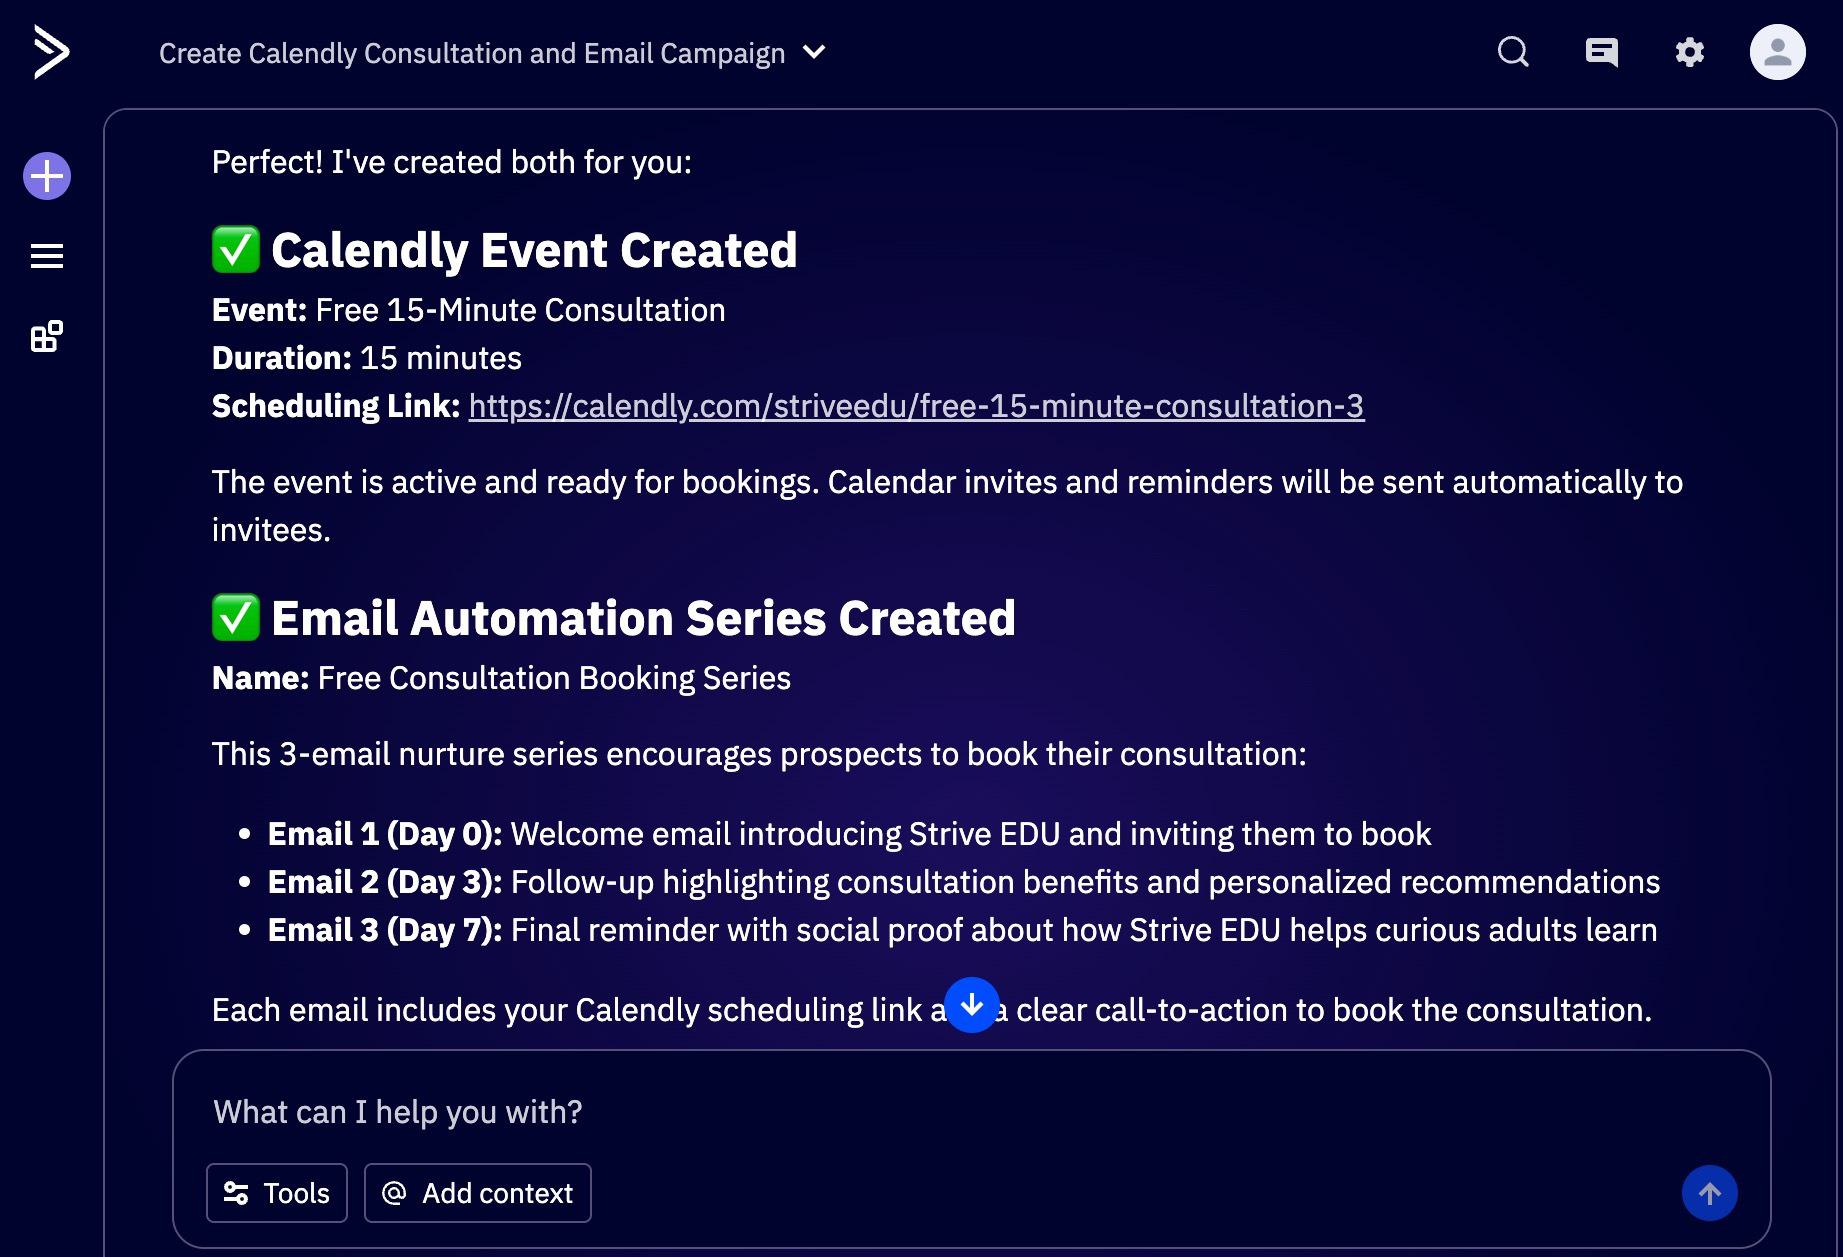The height and width of the screenshot is (1257, 1843).
Task: Open the apps grid icon in the sidebar
Action: tap(47, 336)
